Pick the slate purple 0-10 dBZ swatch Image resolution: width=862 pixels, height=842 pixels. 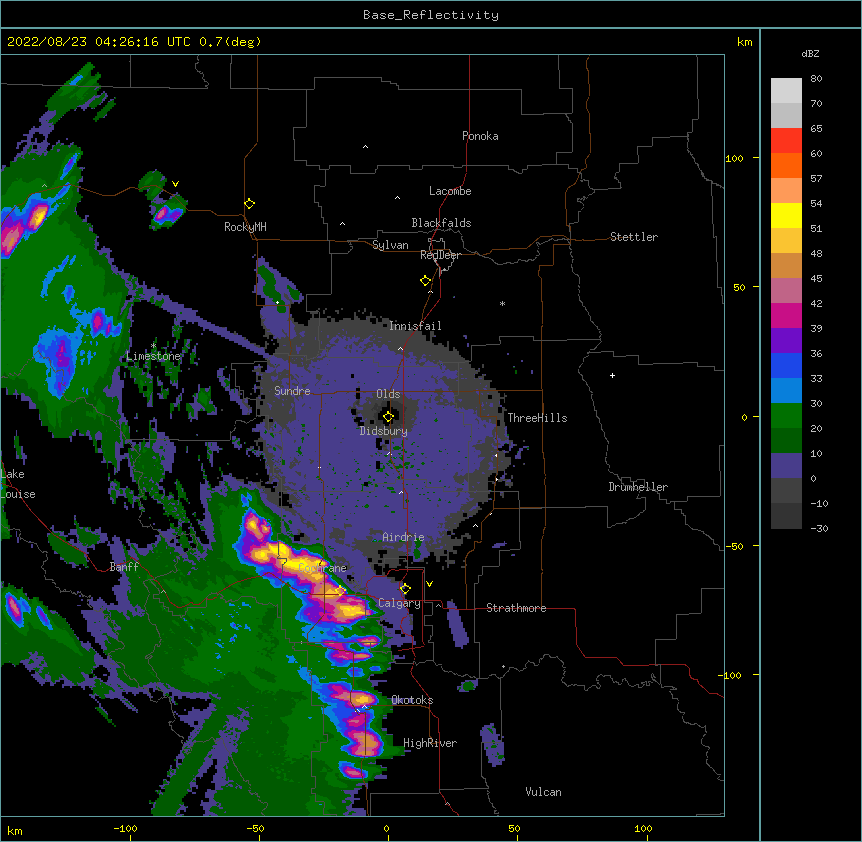786,466
